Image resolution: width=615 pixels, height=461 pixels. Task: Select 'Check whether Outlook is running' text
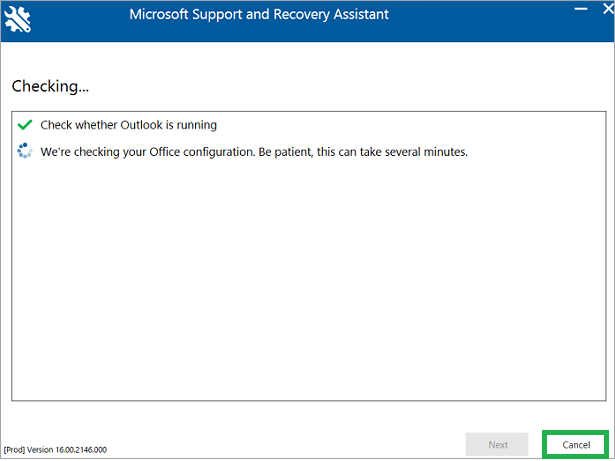click(129, 125)
